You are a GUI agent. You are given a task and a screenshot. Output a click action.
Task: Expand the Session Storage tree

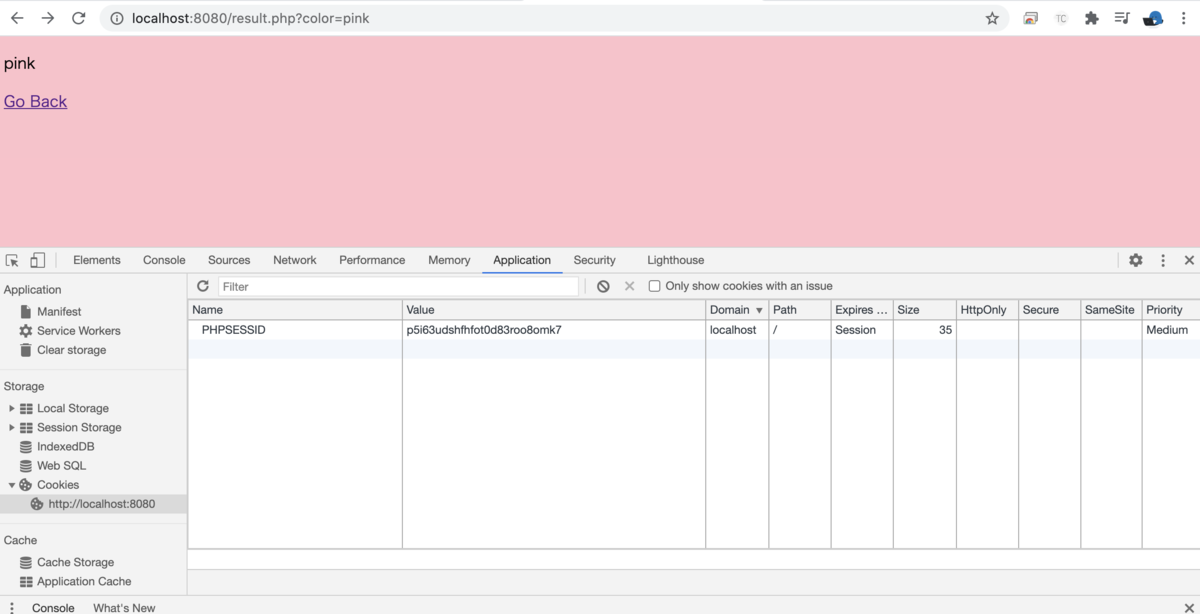pyautogui.click(x=11, y=427)
